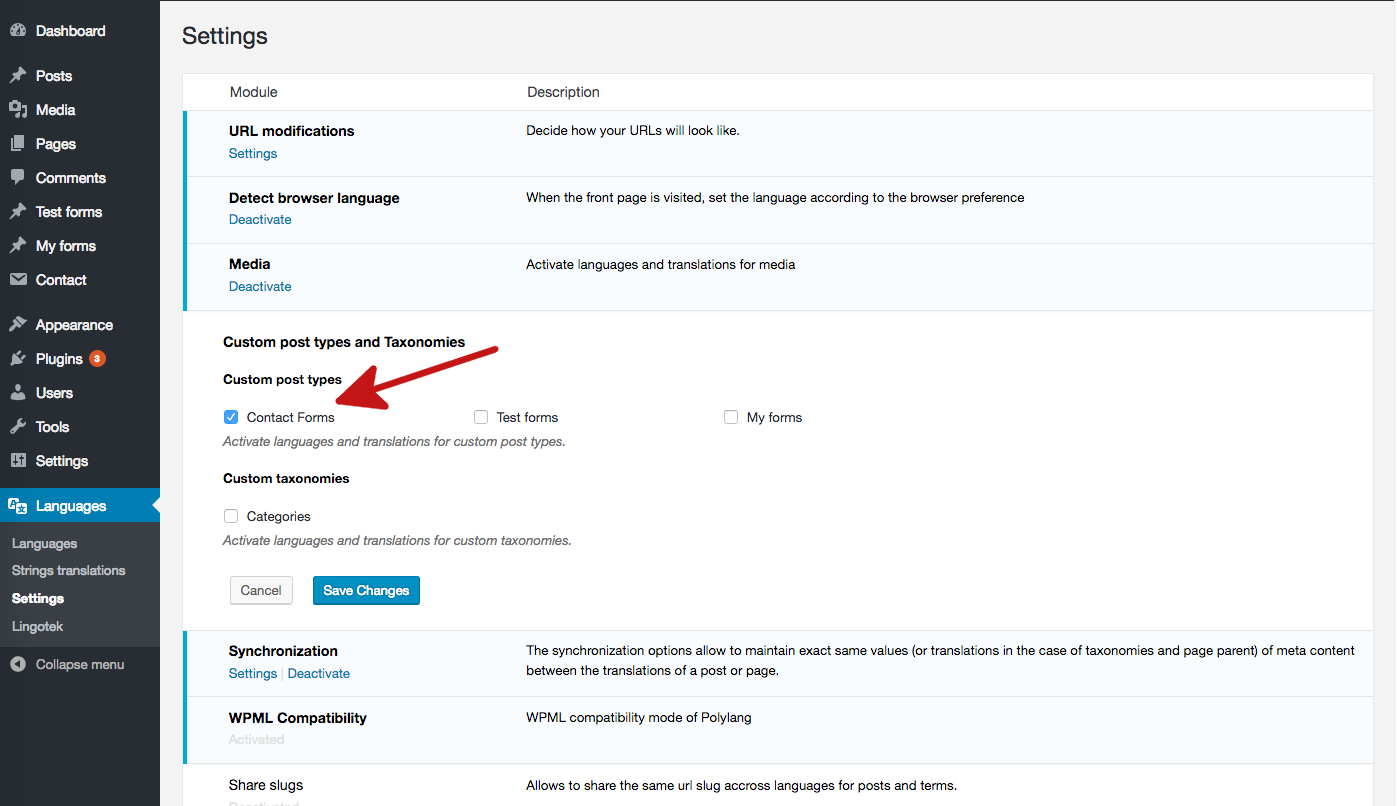Enable the Test forms checkbox
1397x806 pixels.
click(481, 417)
